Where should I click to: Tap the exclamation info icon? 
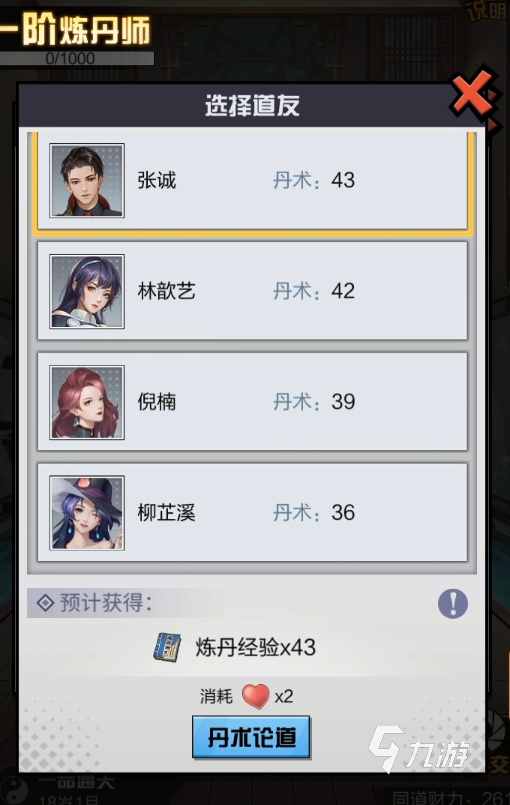pyautogui.click(x=452, y=603)
